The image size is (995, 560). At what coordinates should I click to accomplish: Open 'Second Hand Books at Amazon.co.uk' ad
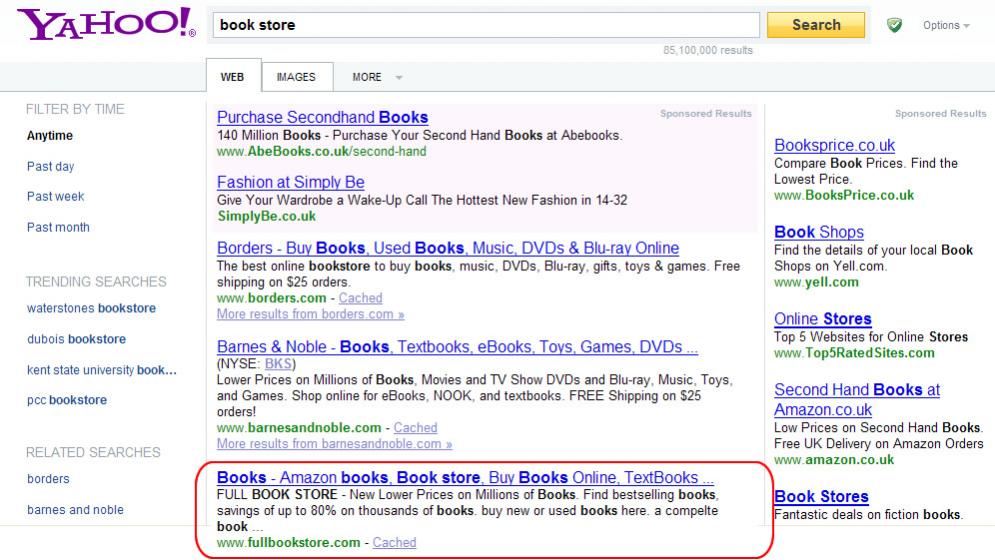(857, 399)
